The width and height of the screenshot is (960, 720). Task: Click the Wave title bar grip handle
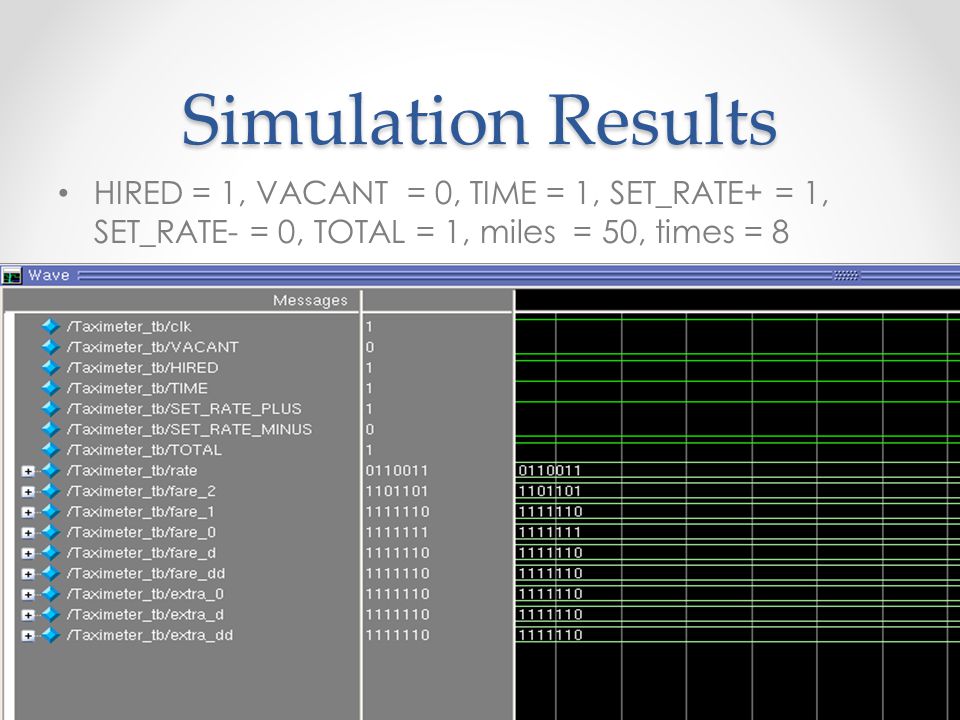pos(847,276)
